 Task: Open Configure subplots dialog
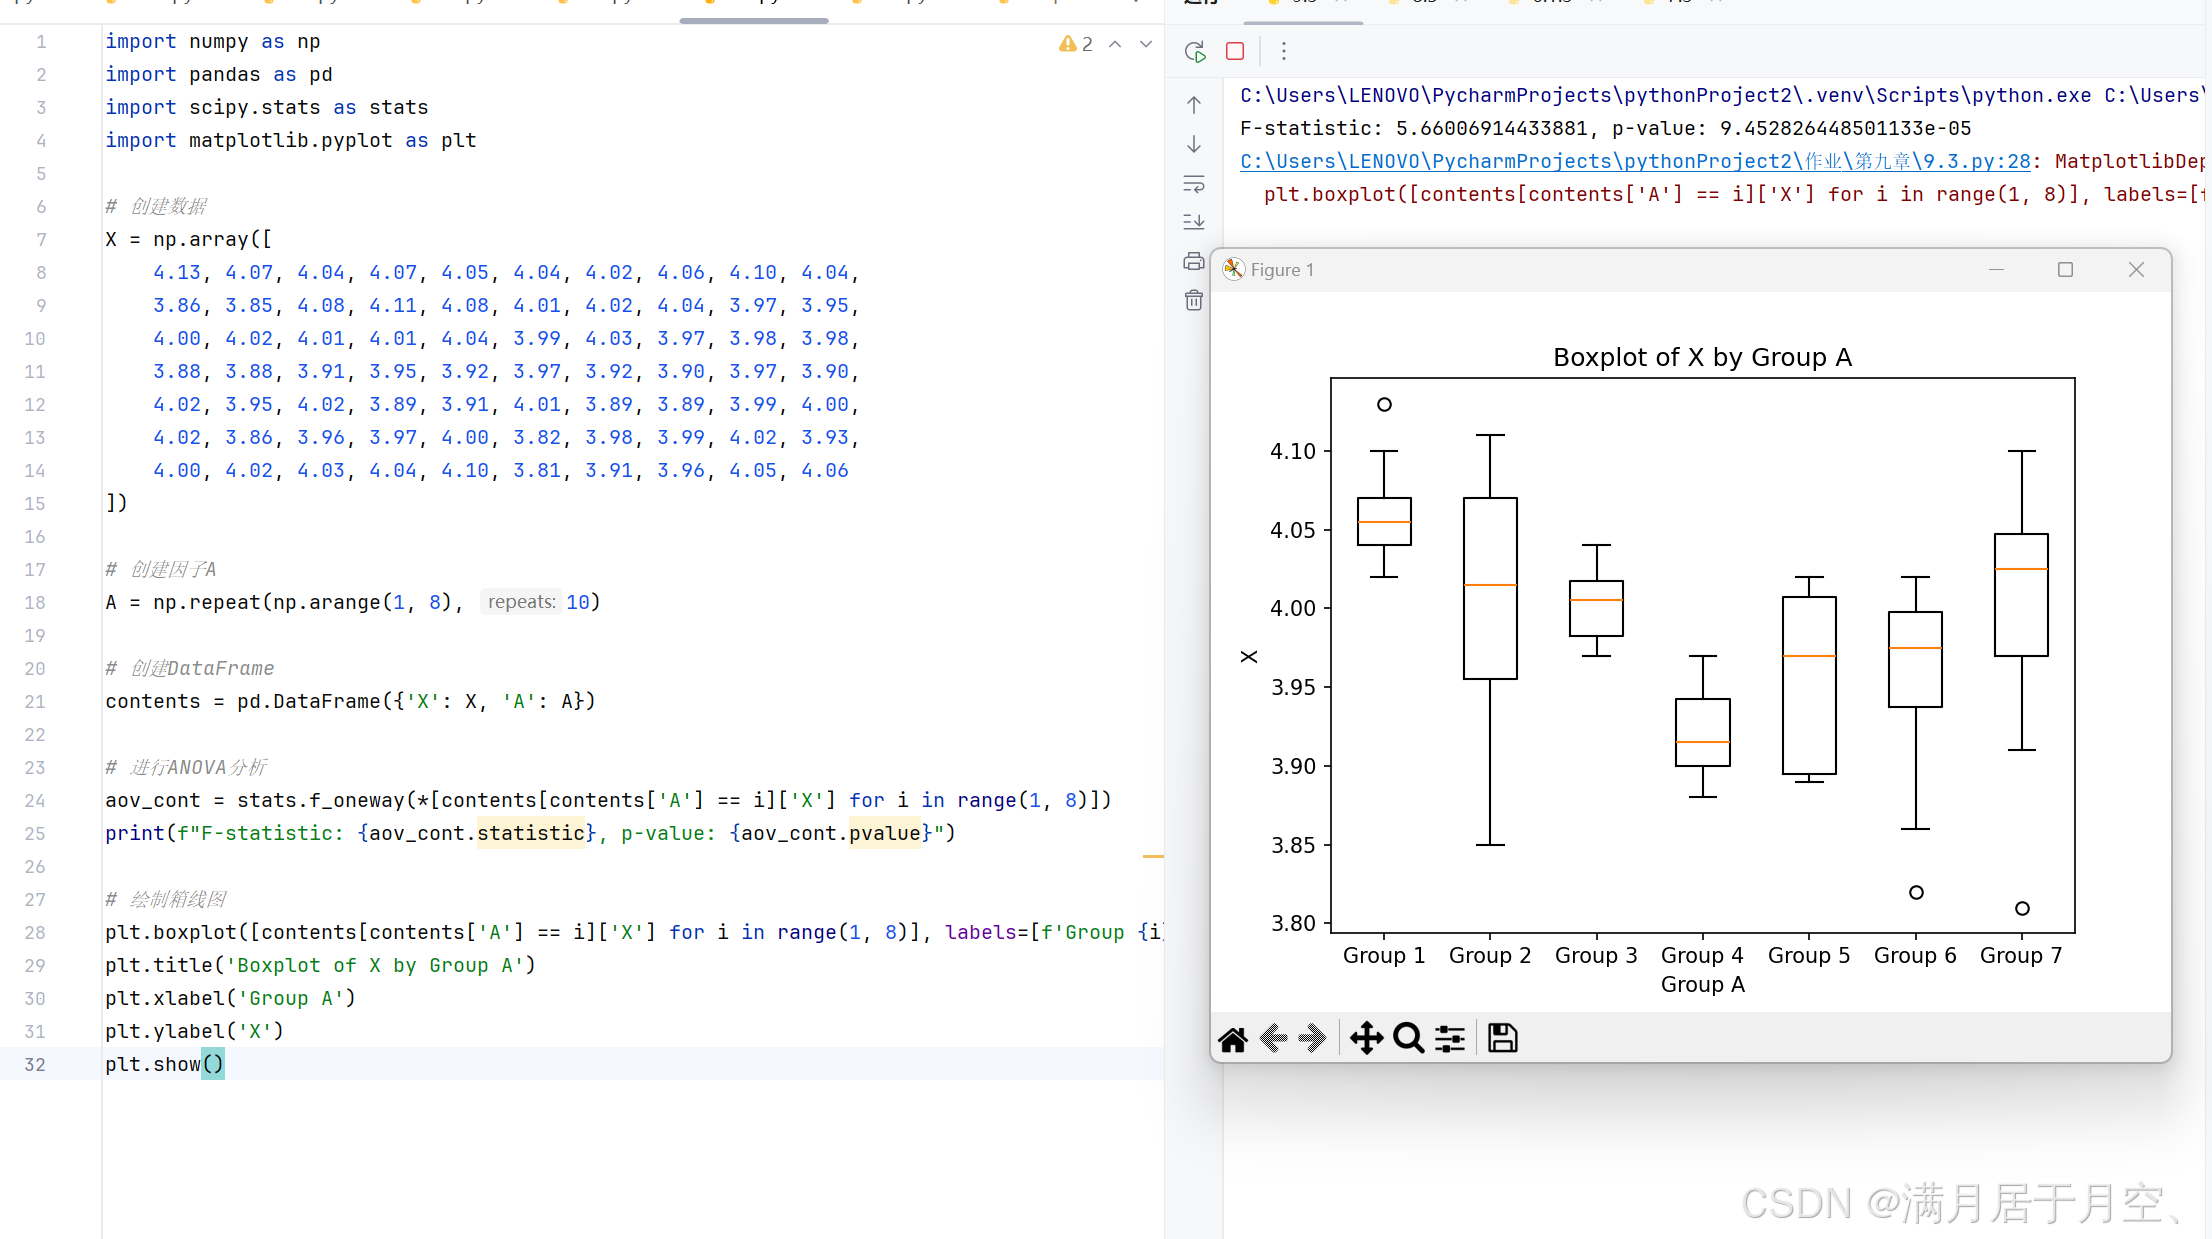[1450, 1039]
